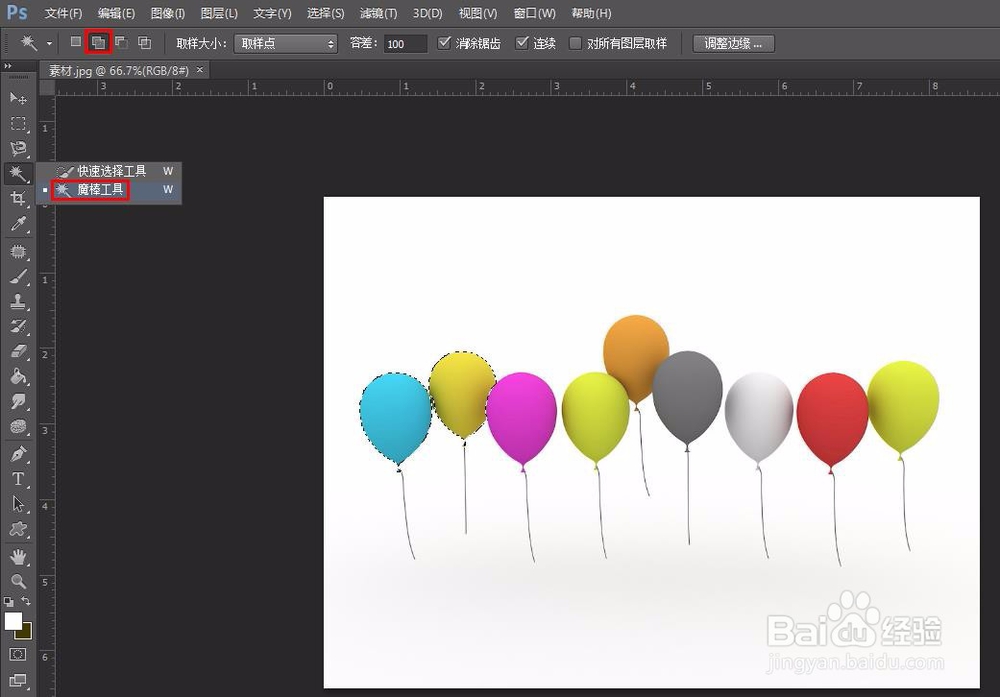Image resolution: width=1000 pixels, height=697 pixels.
Task: Click Intersect with Selection mode button
Action: [x=145, y=43]
